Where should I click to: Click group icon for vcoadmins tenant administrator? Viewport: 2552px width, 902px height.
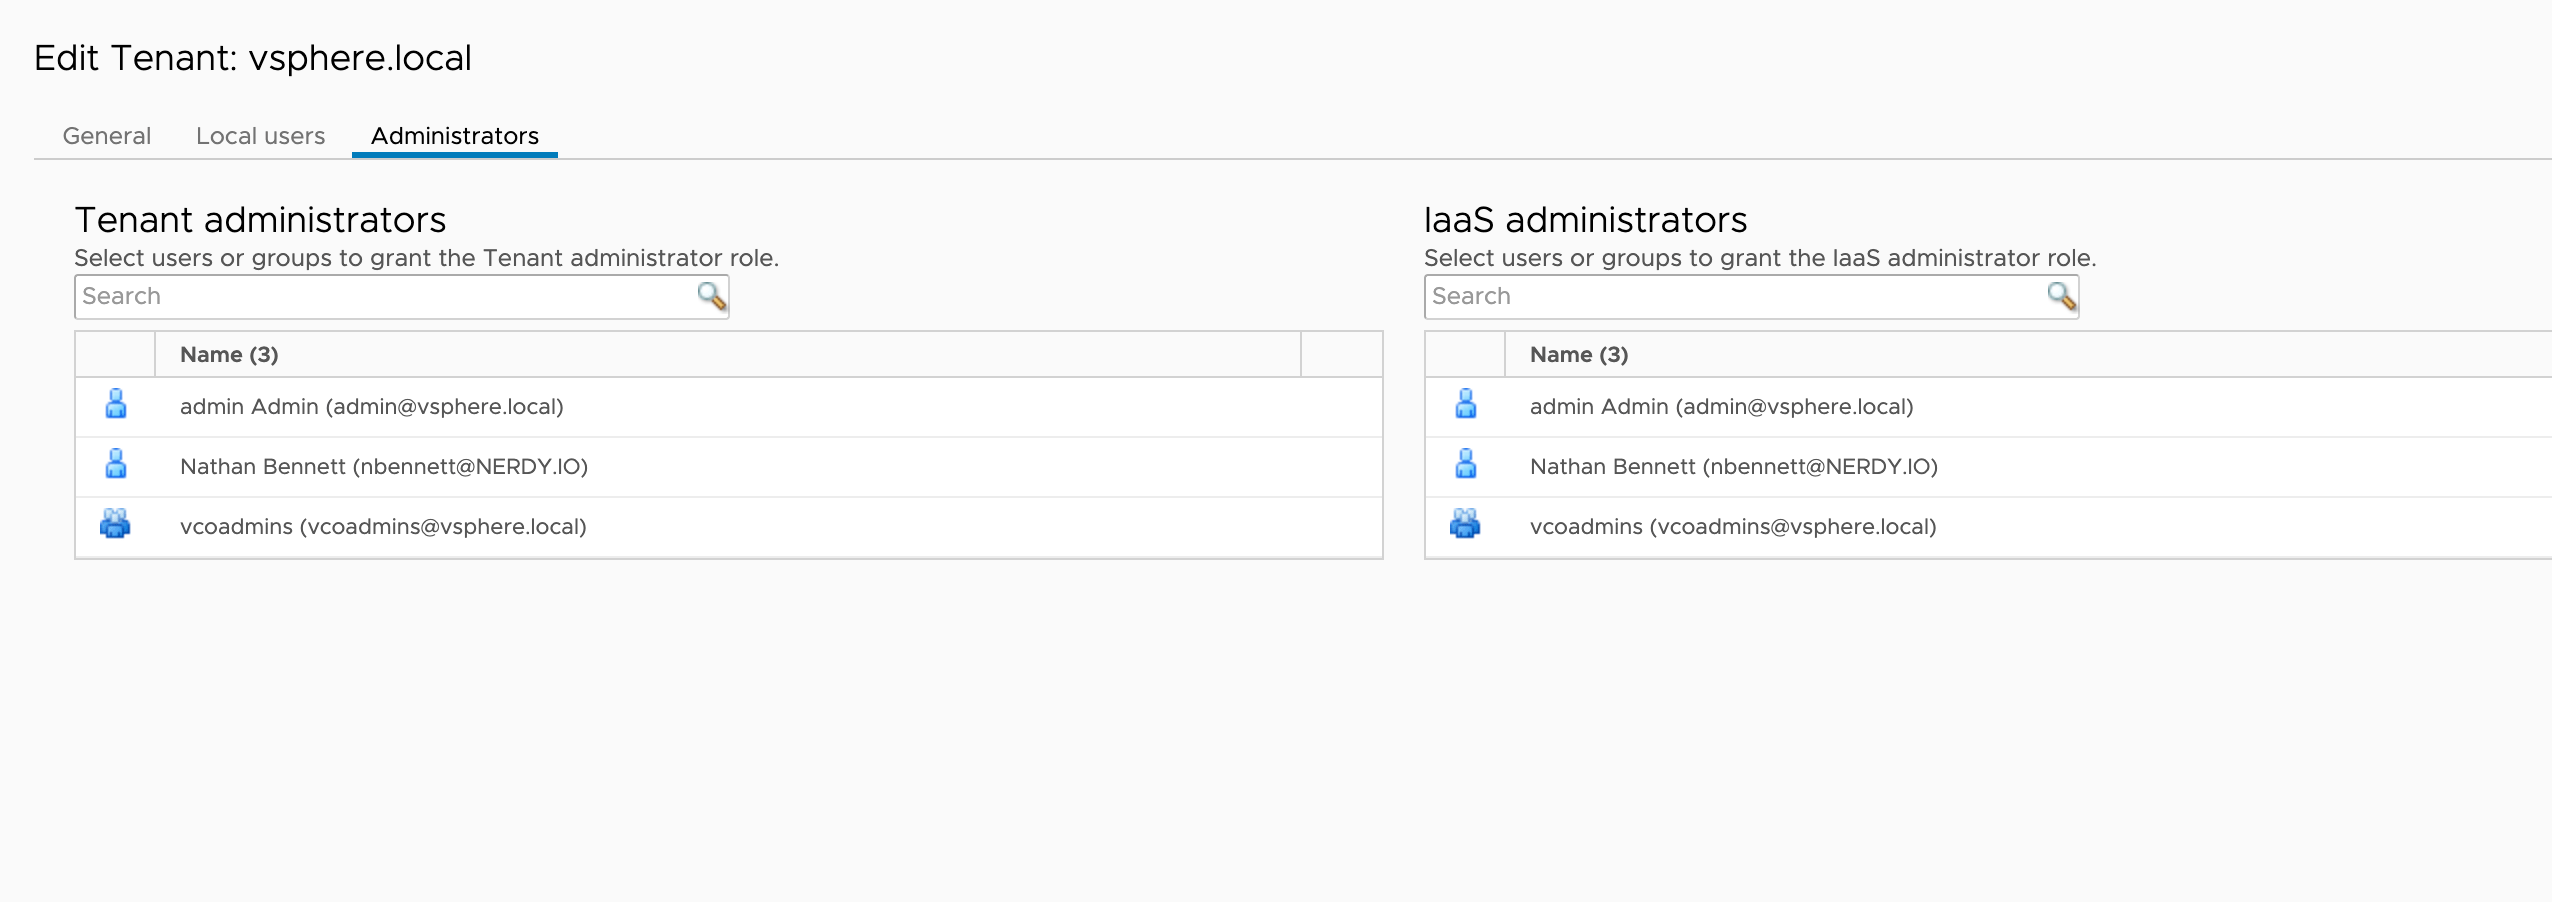tap(115, 524)
